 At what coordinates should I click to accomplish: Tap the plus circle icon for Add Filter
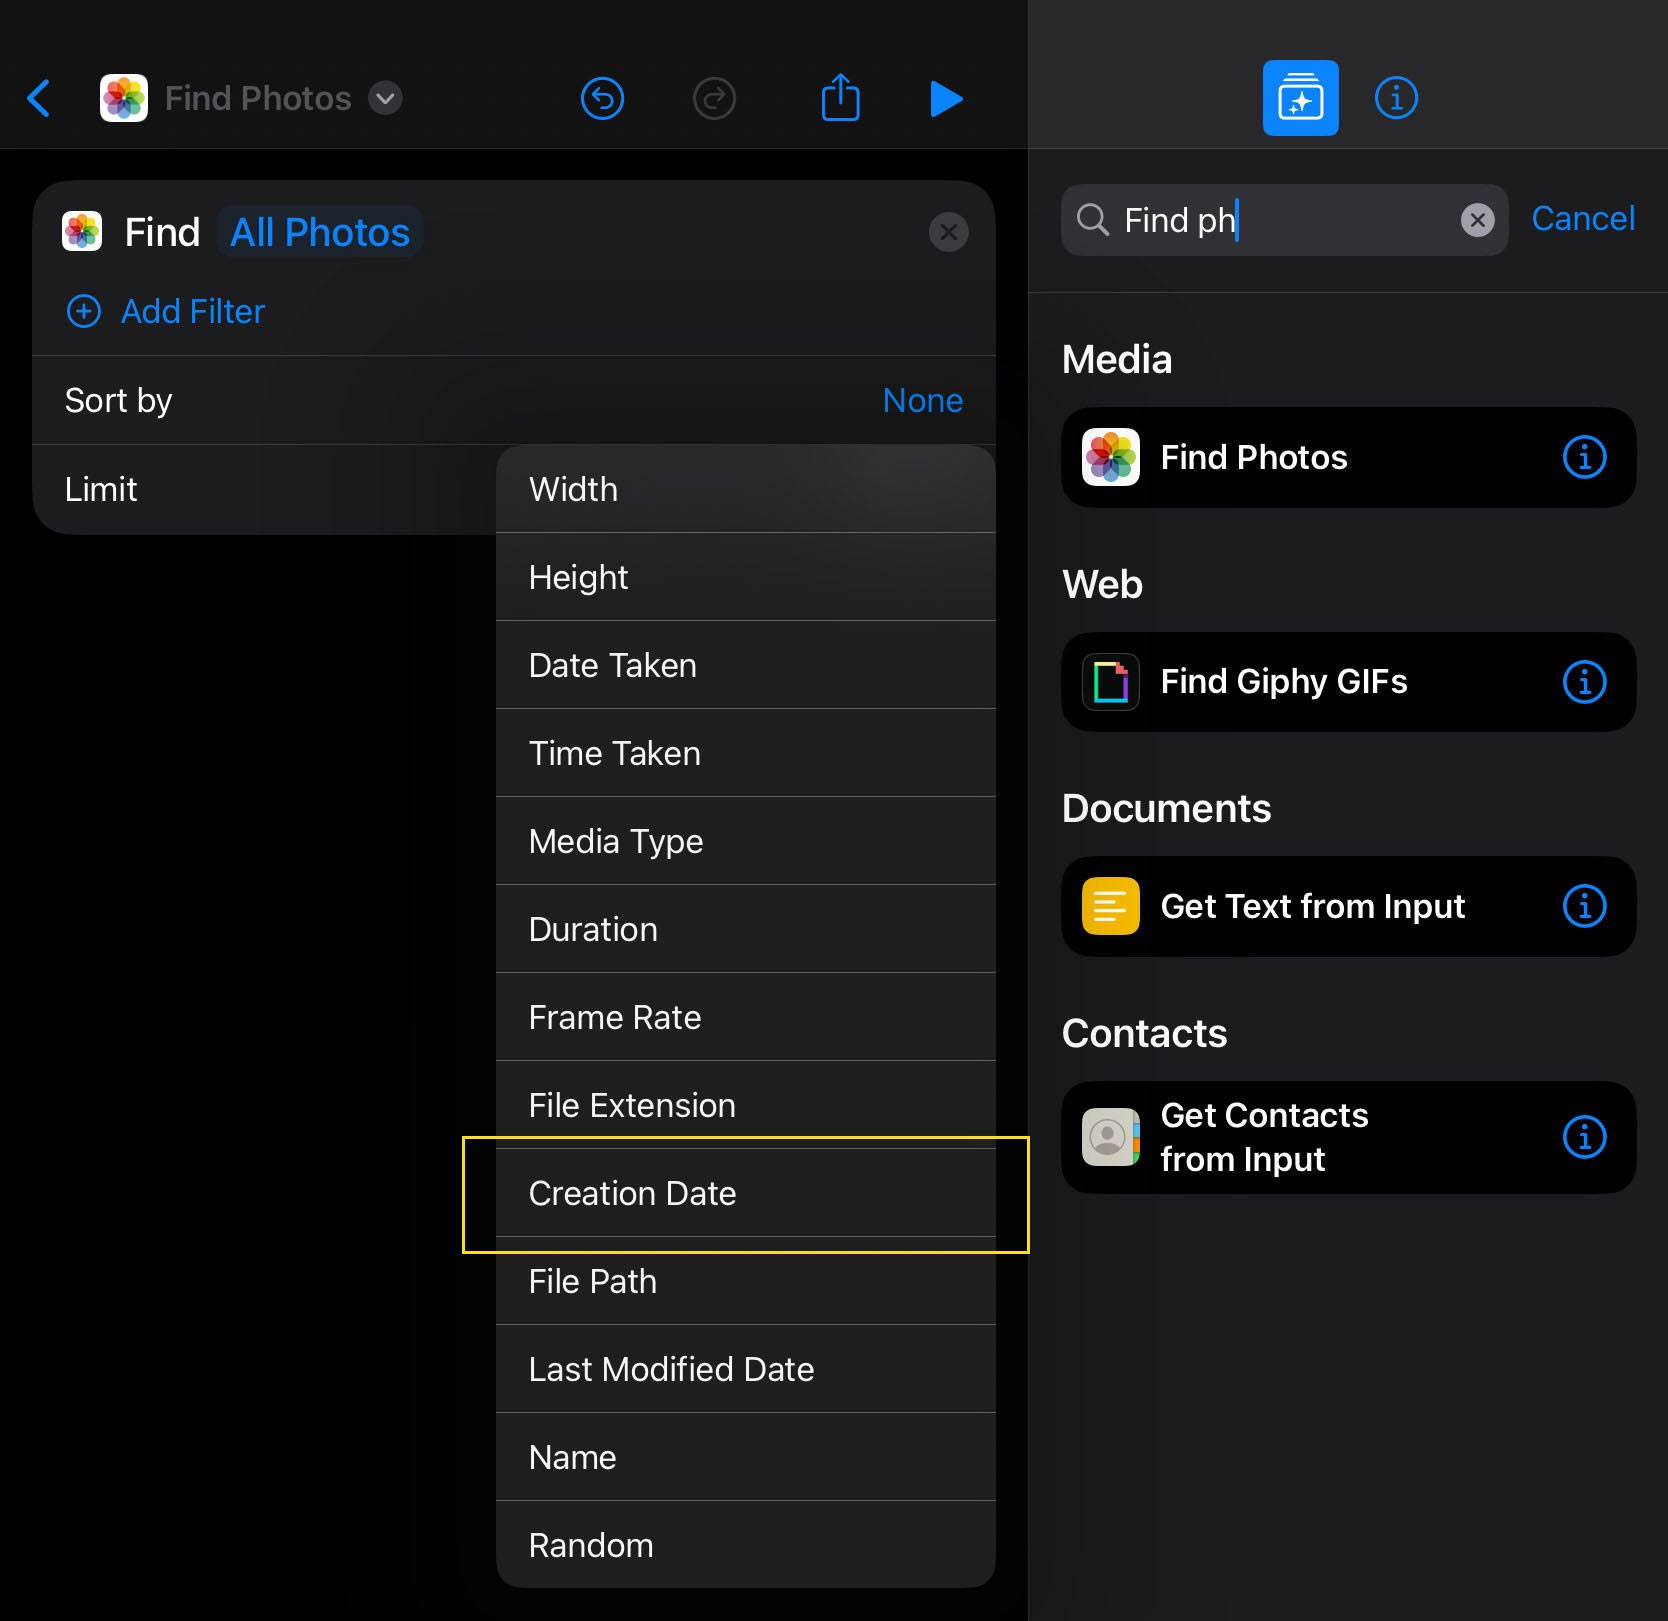(84, 311)
